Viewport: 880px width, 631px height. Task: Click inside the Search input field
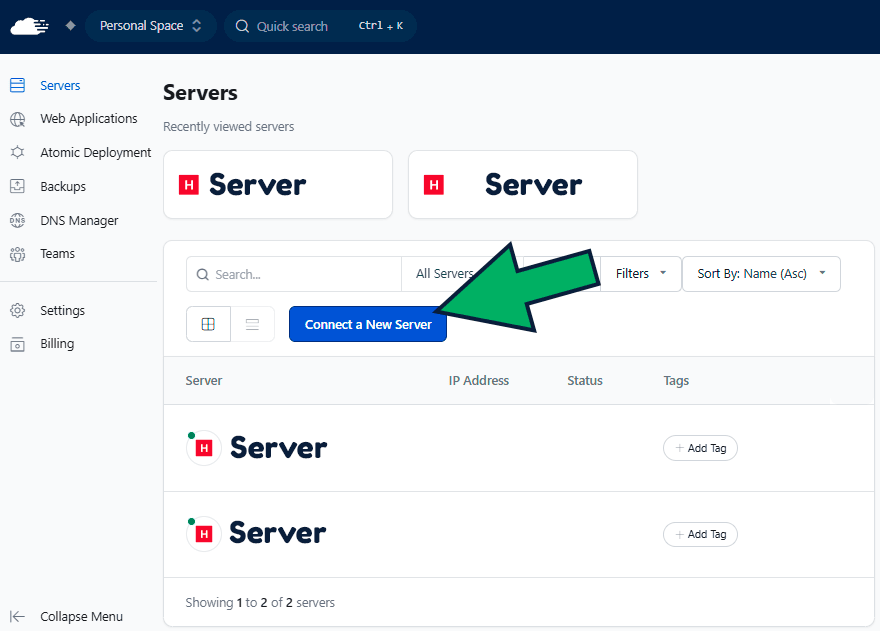pyautogui.click(x=293, y=273)
